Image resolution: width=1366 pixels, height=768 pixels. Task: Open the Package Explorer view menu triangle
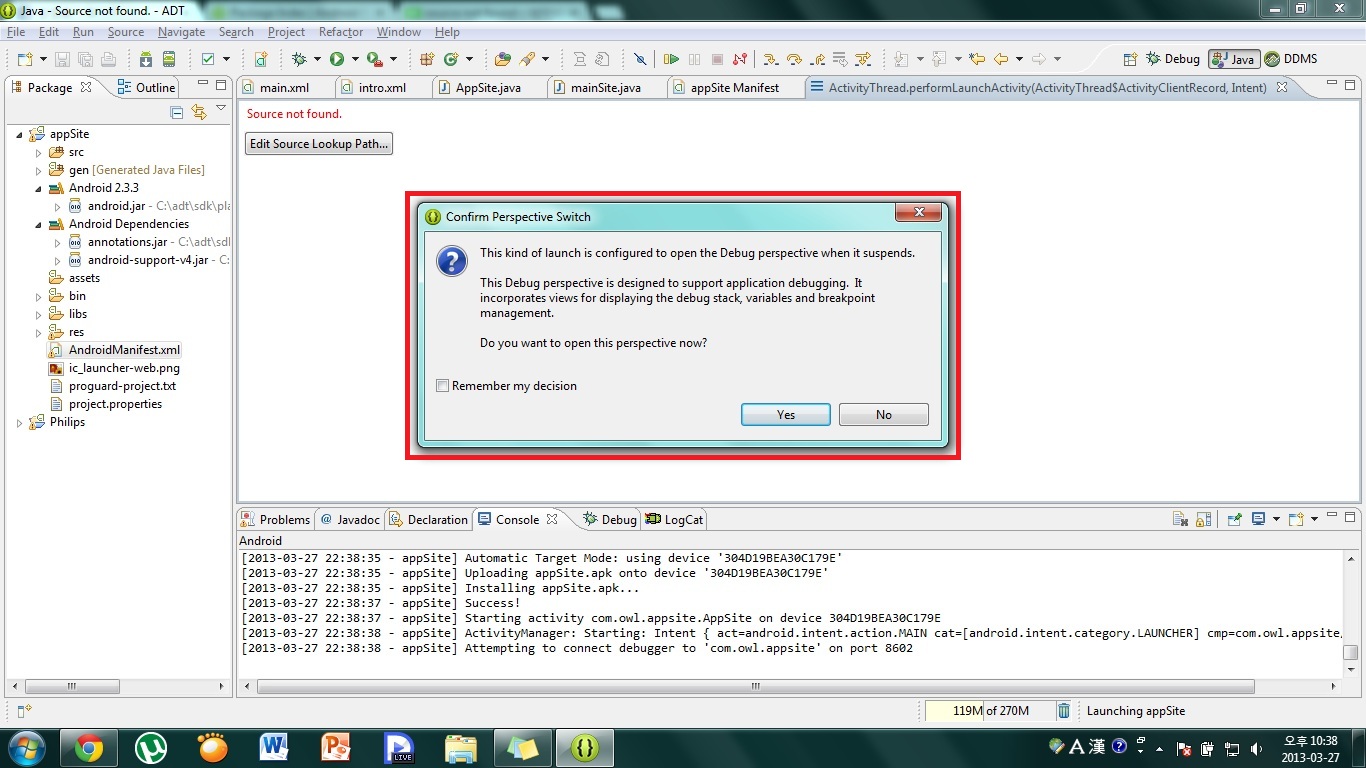(221, 109)
